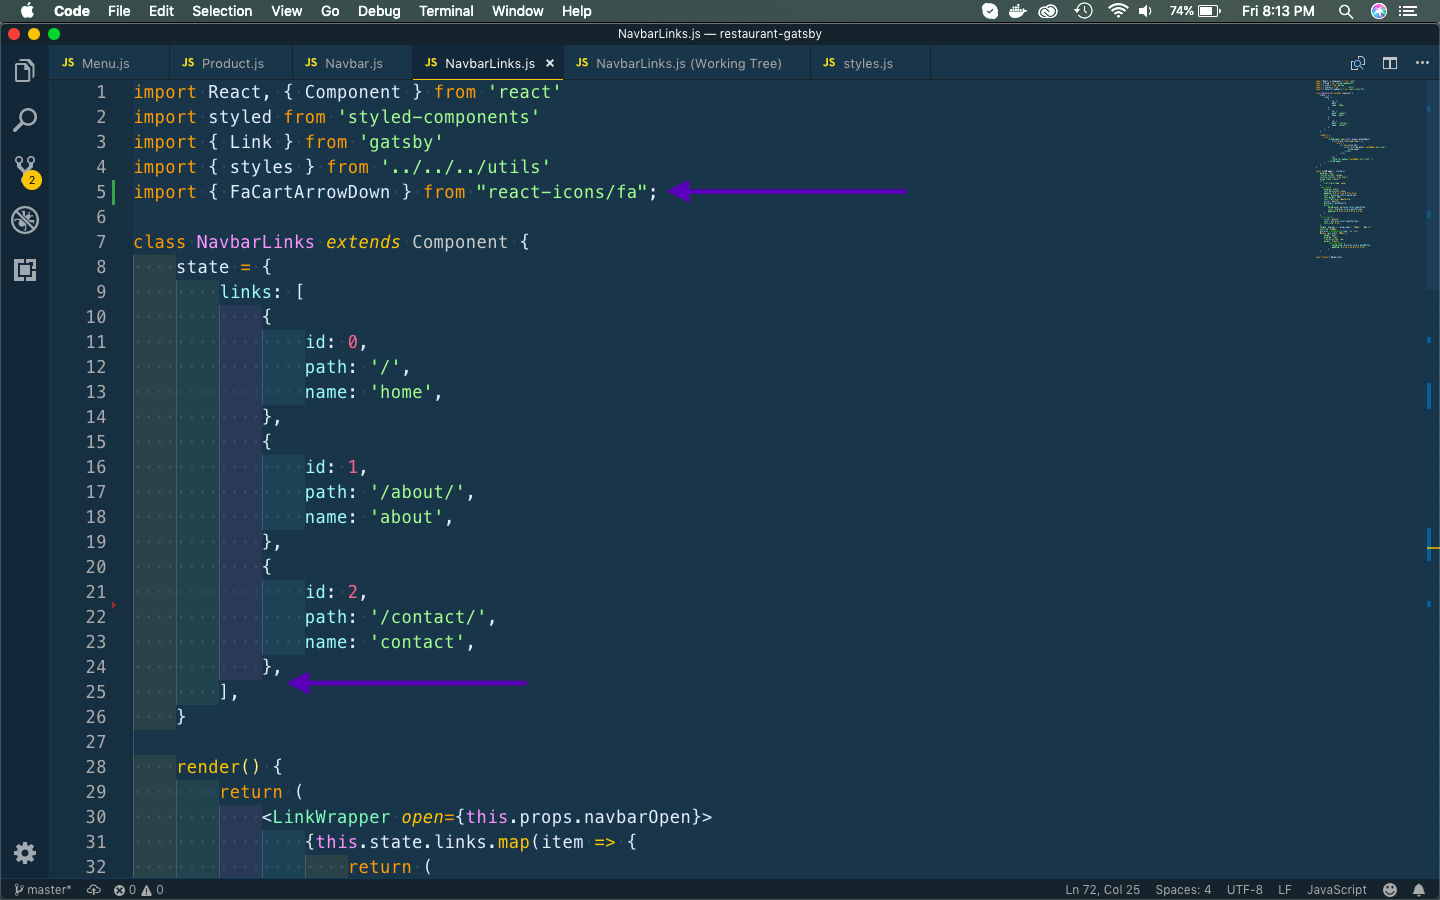Open Notification Center list icon
The width and height of the screenshot is (1440, 900).
pyautogui.click(x=1409, y=11)
